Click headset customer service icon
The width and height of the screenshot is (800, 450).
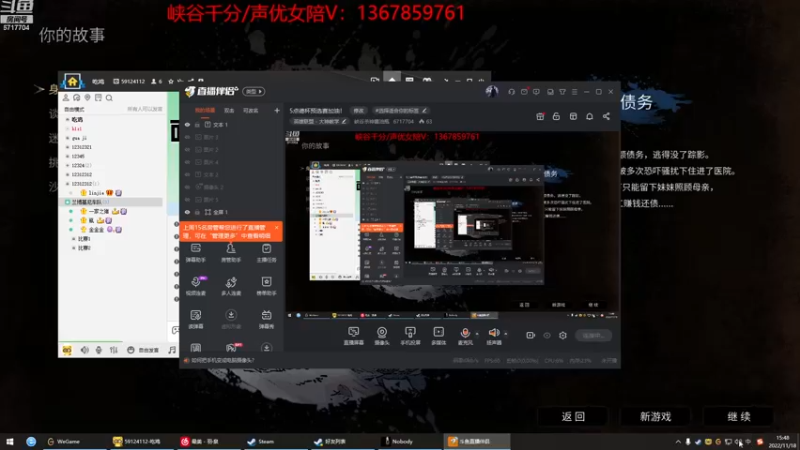[511, 92]
